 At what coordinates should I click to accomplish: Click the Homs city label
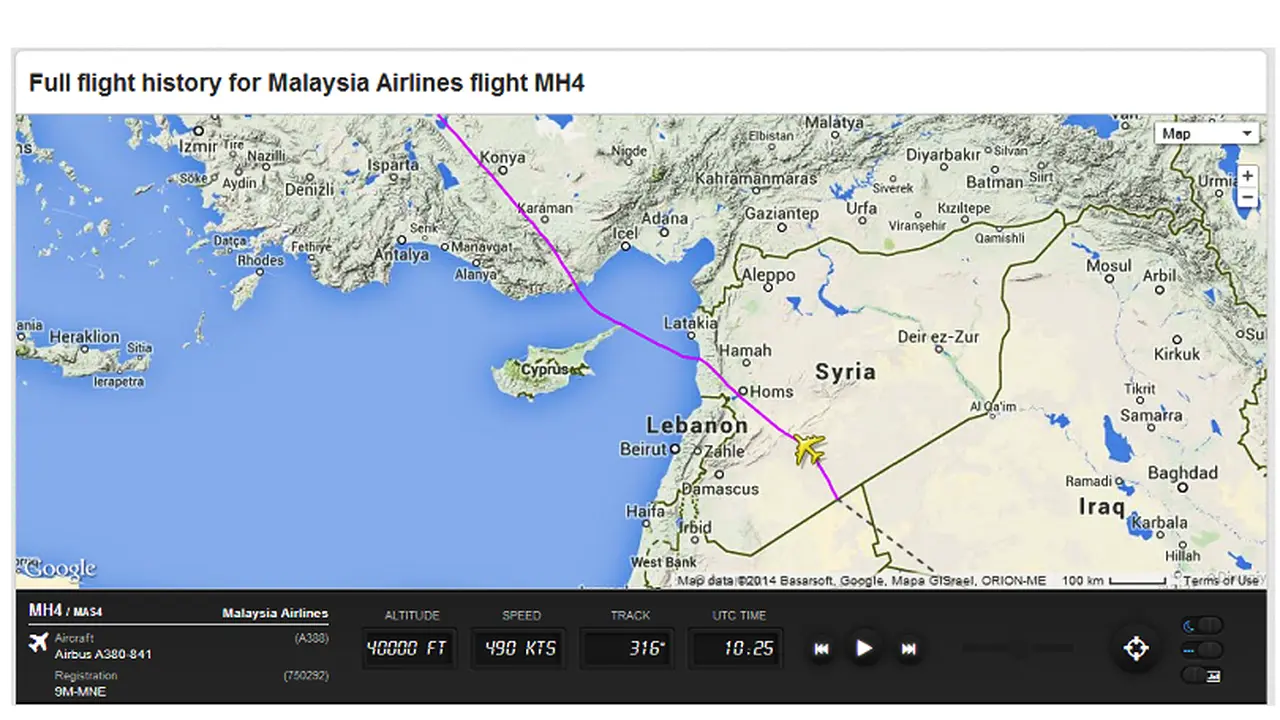771,391
